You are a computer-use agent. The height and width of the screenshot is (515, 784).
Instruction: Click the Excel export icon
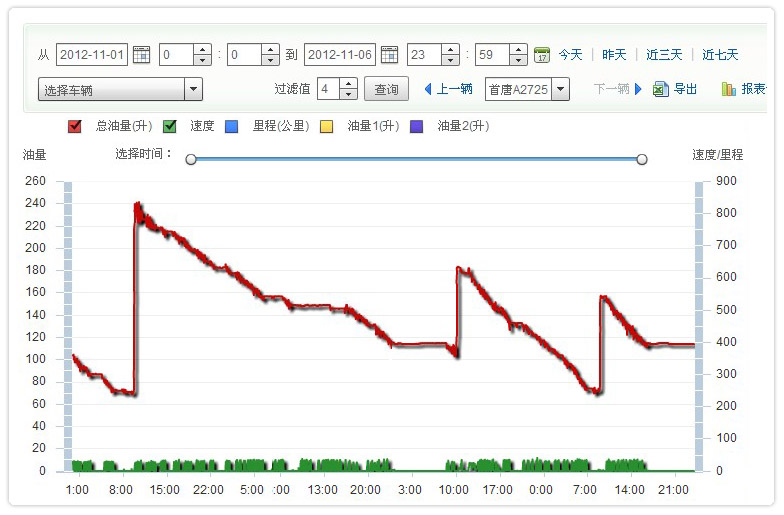coord(660,90)
